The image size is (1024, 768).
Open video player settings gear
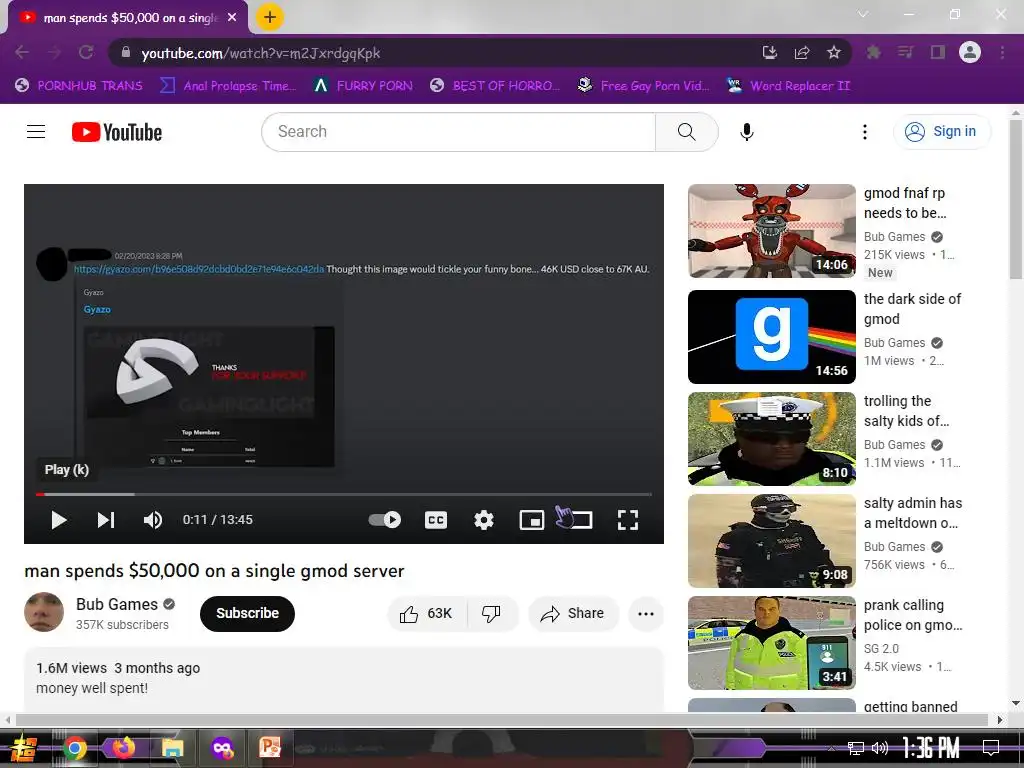pos(484,520)
